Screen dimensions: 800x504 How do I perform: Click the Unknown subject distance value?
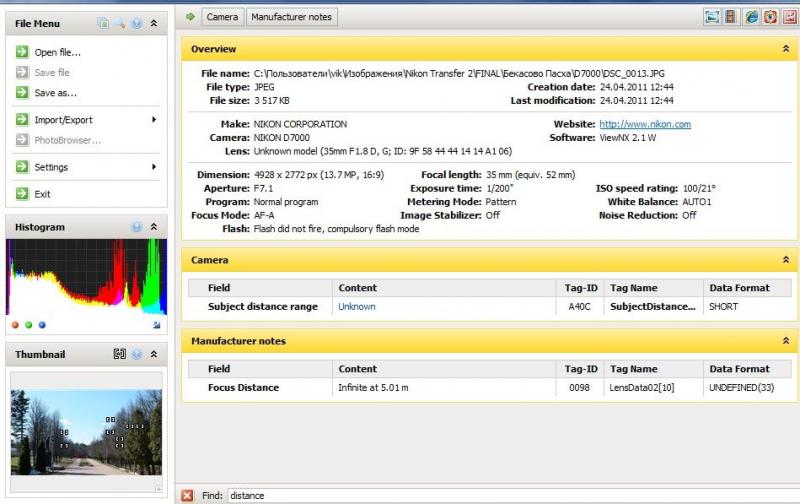pyautogui.click(x=357, y=307)
